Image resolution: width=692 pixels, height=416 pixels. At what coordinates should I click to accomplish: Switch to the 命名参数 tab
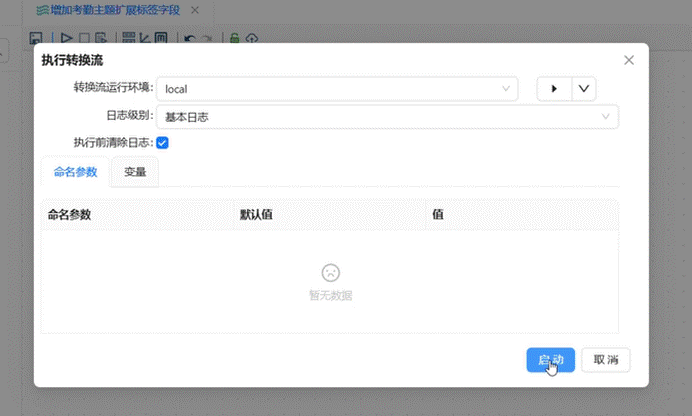[75, 172]
